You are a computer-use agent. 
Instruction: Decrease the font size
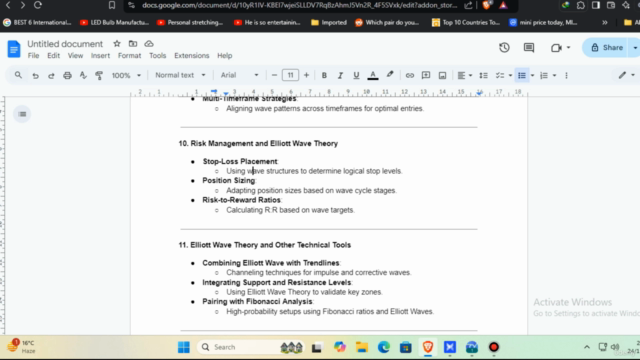pos(274,75)
